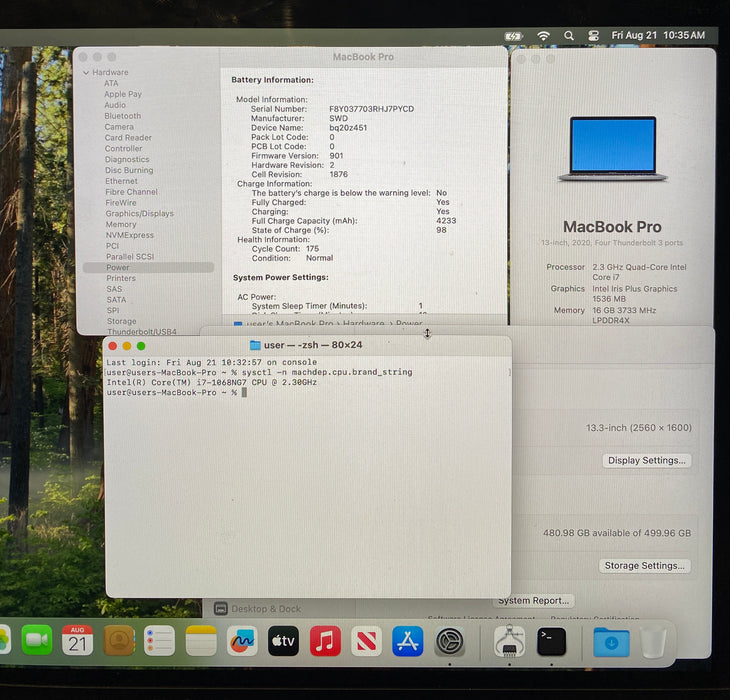
Task: Select Ethernet in the Hardware list
Action: [x=122, y=181]
